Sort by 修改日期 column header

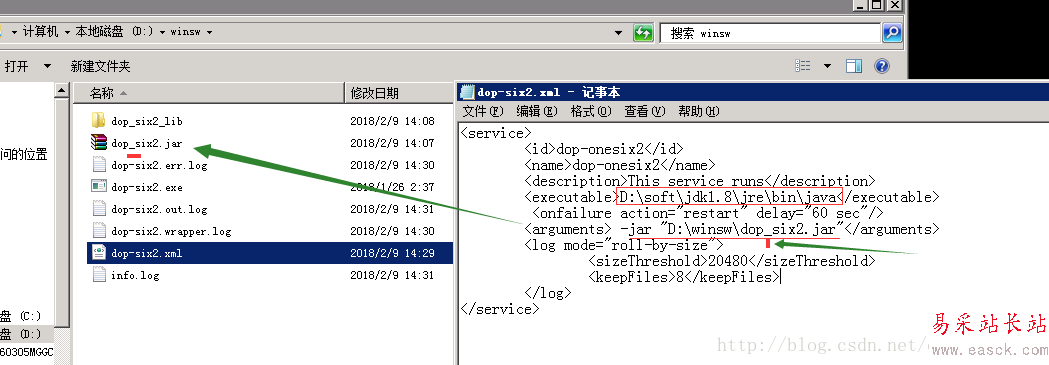[399, 93]
